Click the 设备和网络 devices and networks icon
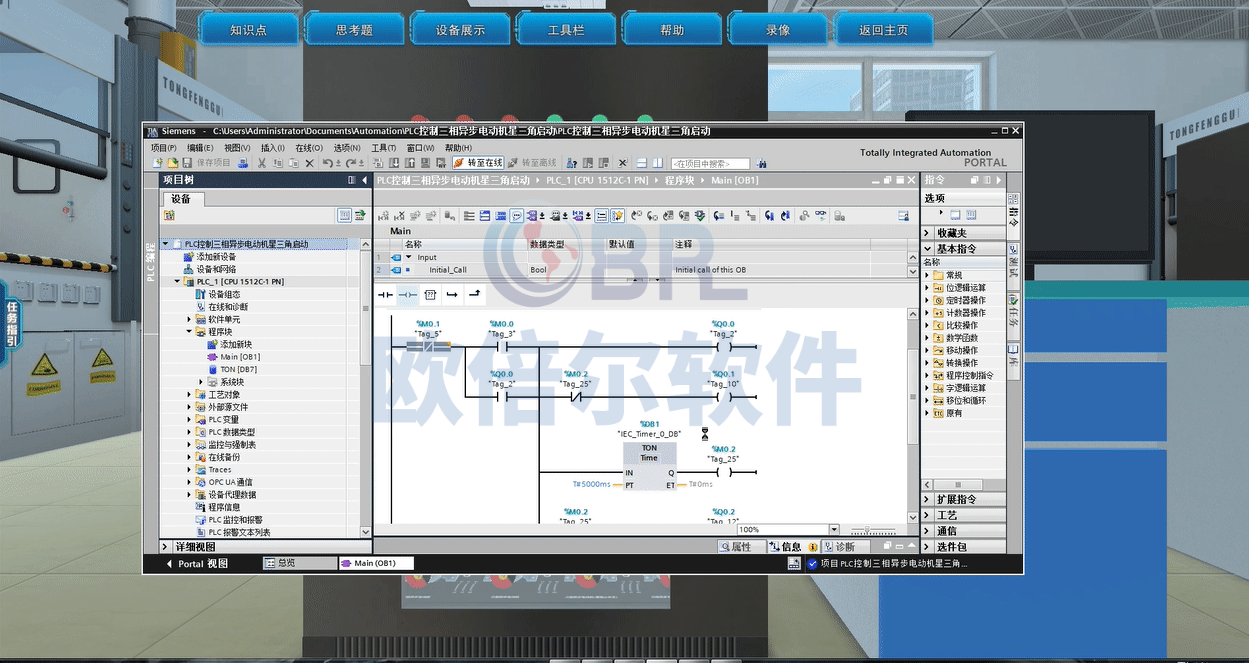This screenshot has width=1249, height=663. 188,269
